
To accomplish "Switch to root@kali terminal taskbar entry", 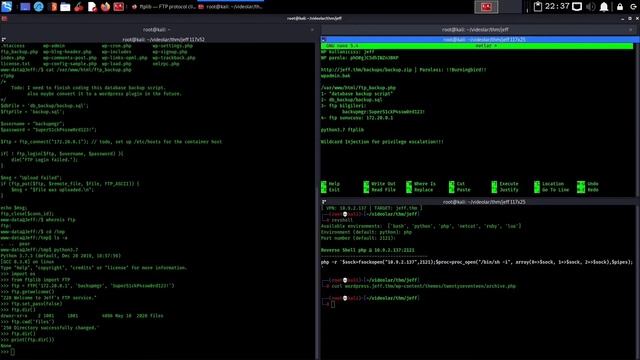I will 231,7.
